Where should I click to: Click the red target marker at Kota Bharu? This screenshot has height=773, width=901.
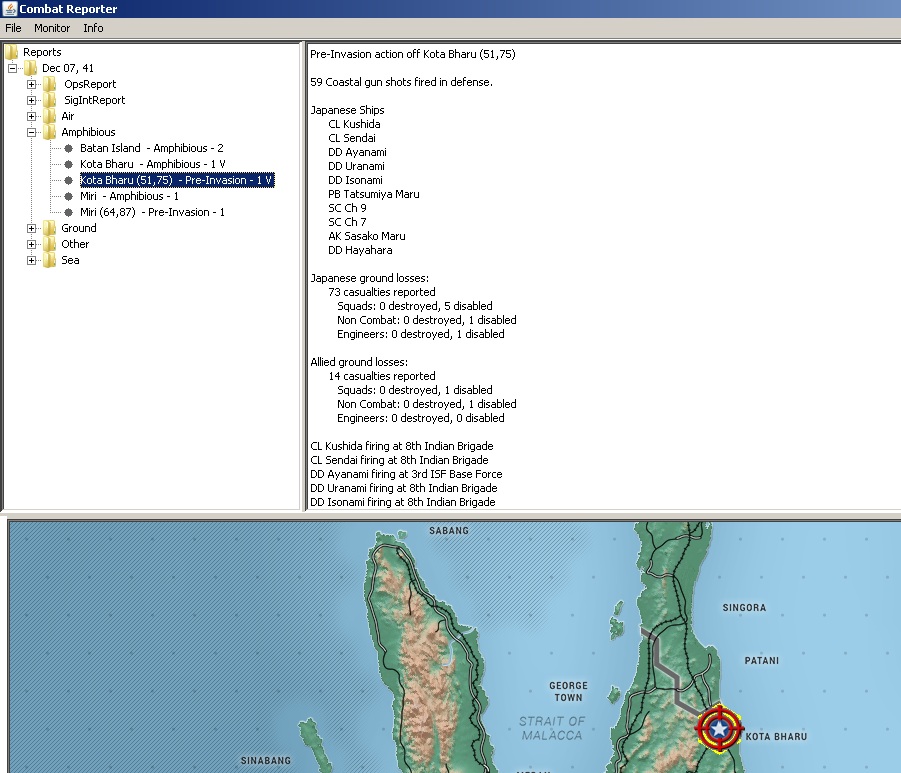point(718,729)
